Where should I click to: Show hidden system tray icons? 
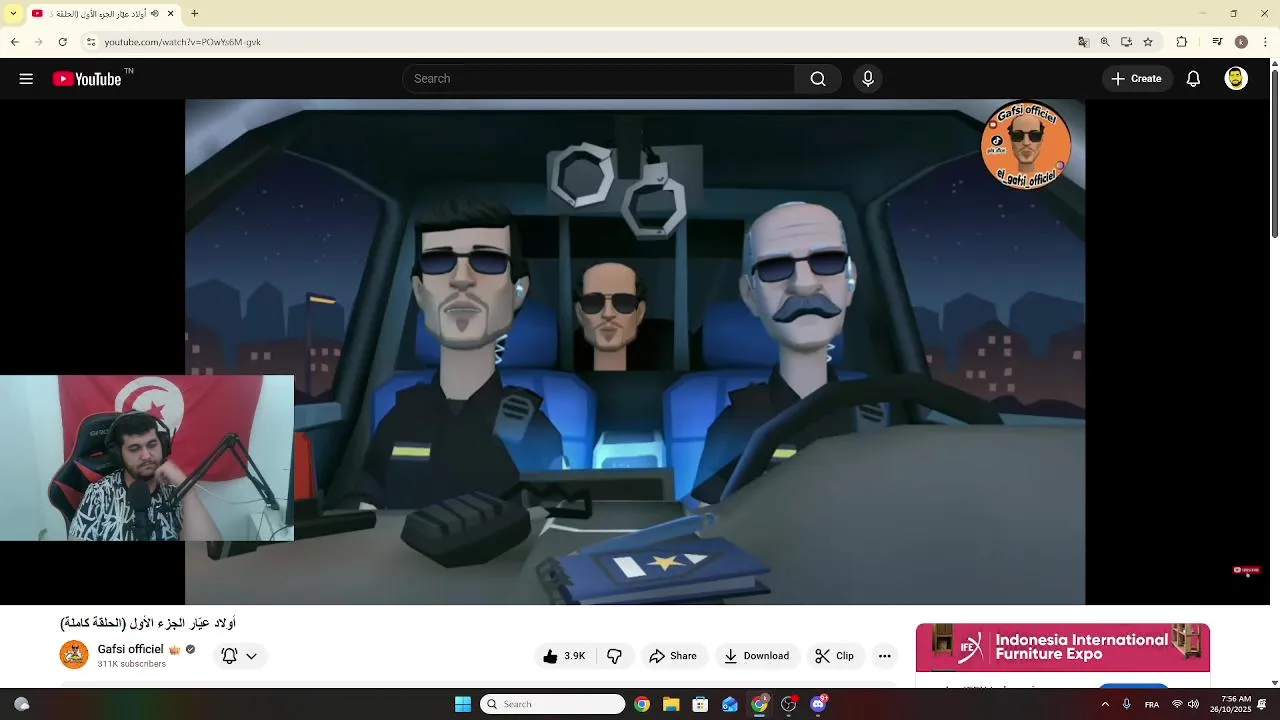[1105, 704]
